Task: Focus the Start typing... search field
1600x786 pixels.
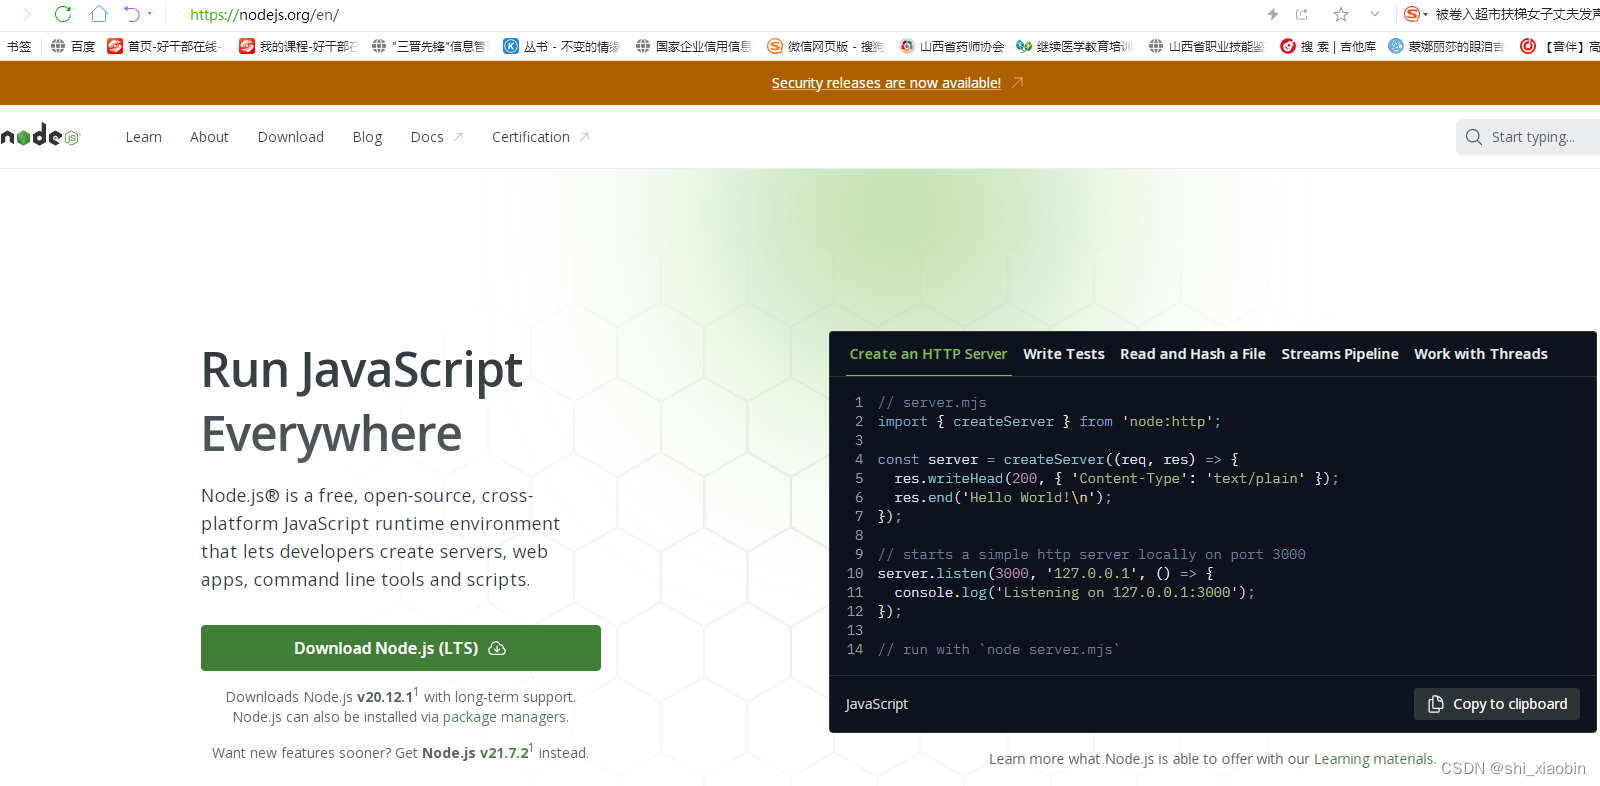Action: (1530, 137)
